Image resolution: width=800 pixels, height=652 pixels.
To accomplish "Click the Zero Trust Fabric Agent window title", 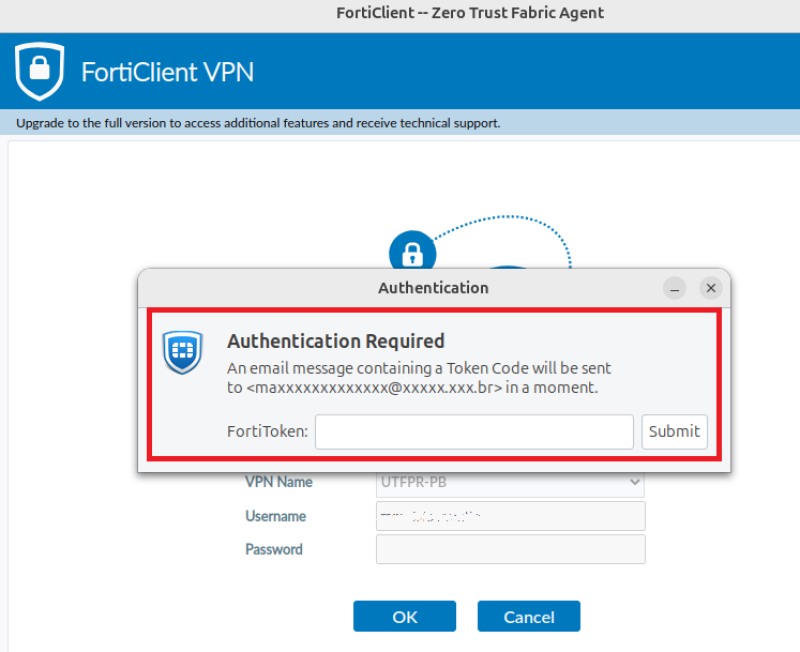I will (x=470, y=13).
